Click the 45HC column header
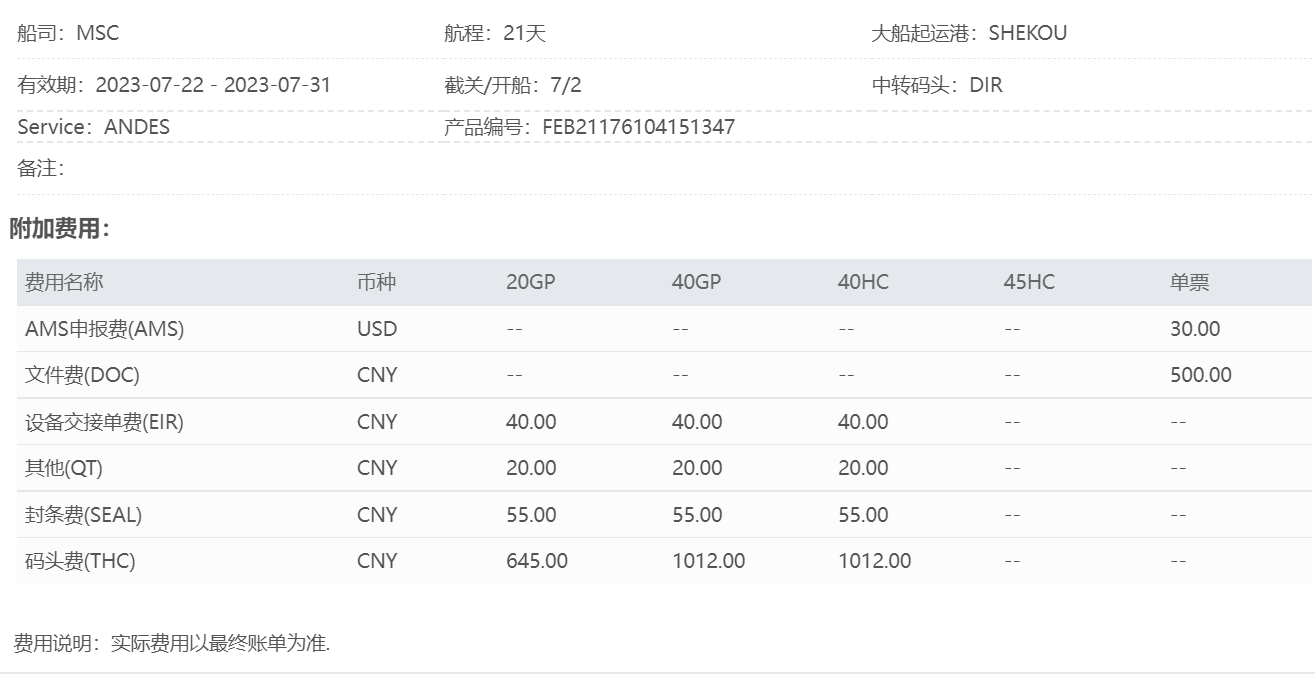 pyautogui.click(x=1029, y=282)
